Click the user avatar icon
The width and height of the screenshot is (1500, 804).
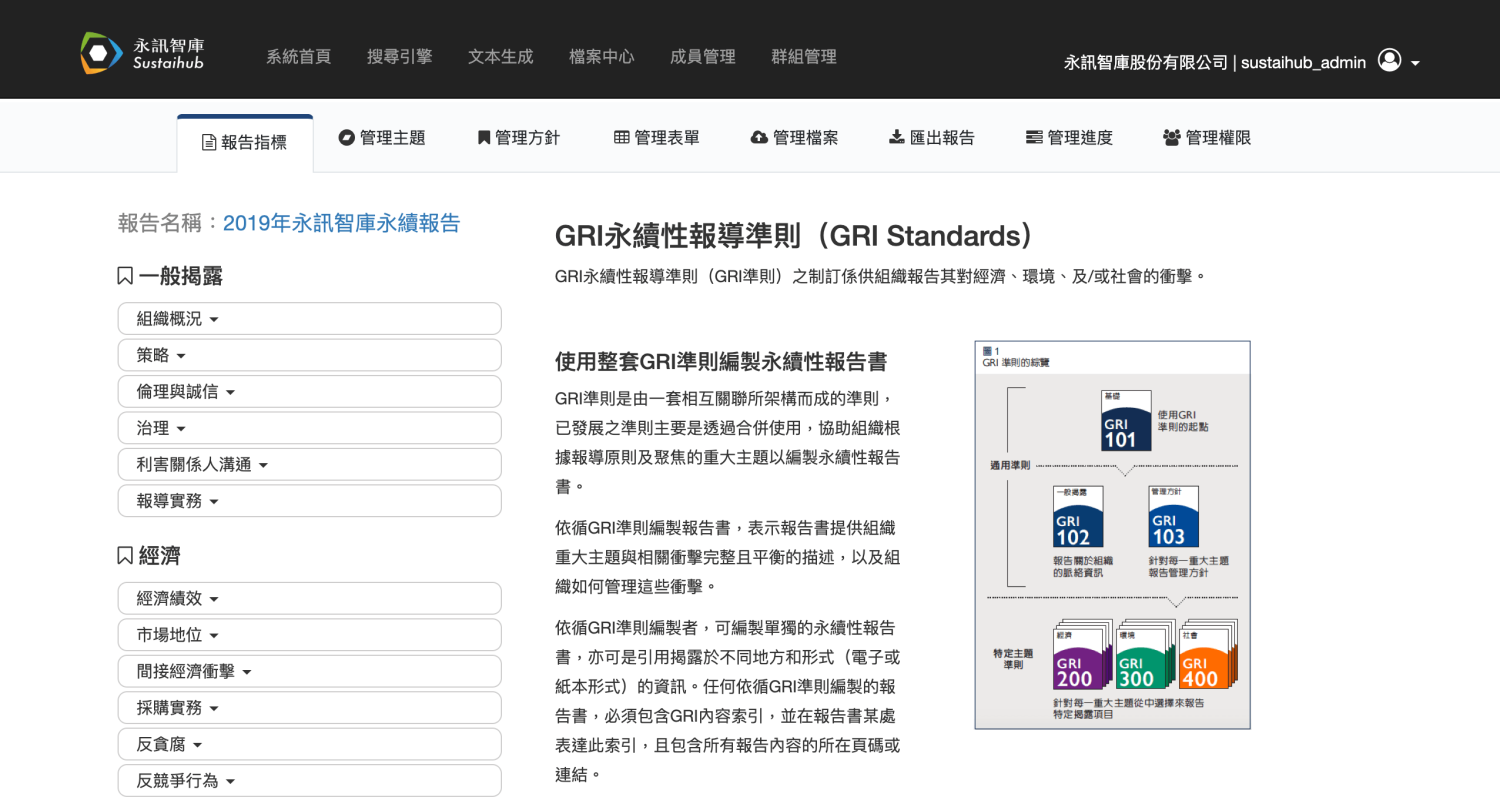pyautogui.click(x=1389, y=60)
